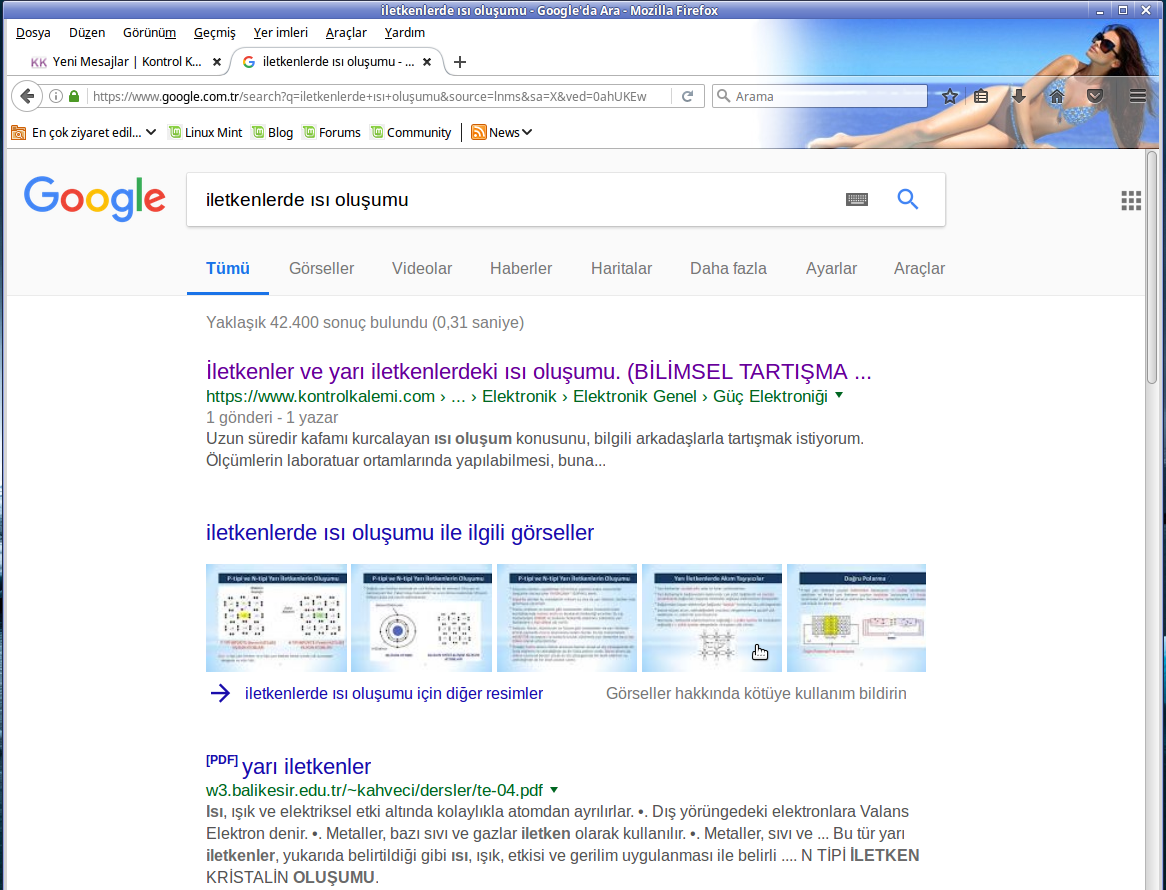Show bookmarks list icon

tap(982, 96)
